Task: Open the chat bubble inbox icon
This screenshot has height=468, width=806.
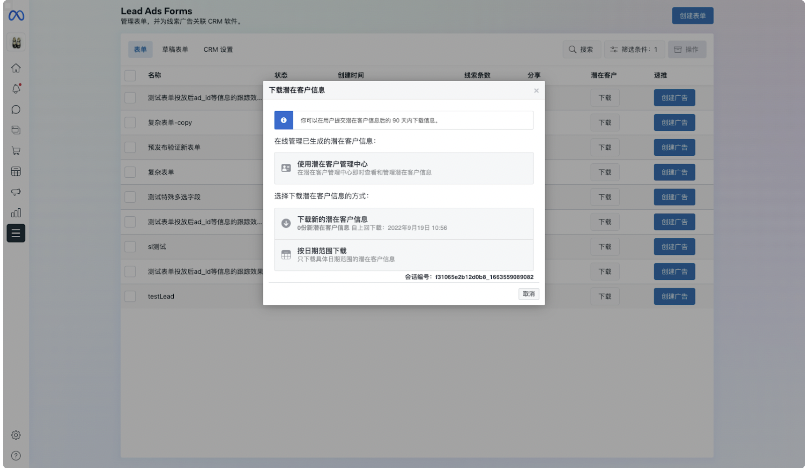Action: (x=16, y=109)
